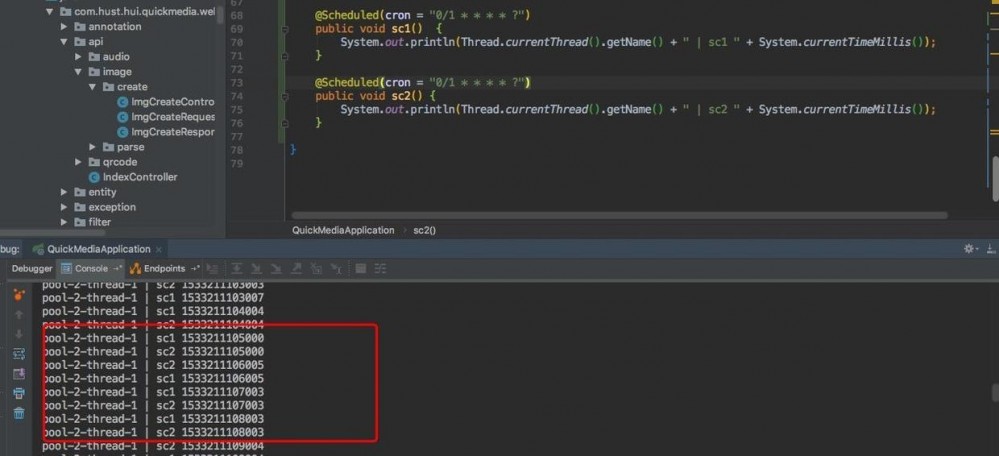Click the Run to Cursor debug icon
The height and width of the screenshot is (456, 999).
[336, 269]
